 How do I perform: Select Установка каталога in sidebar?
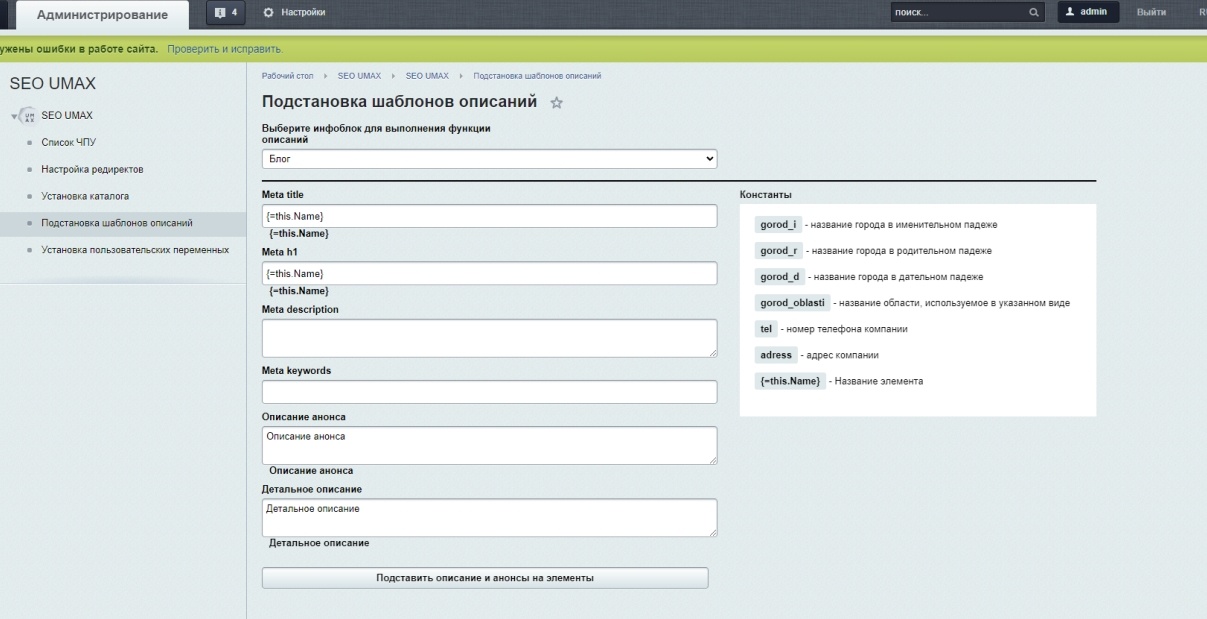point(85,196)
